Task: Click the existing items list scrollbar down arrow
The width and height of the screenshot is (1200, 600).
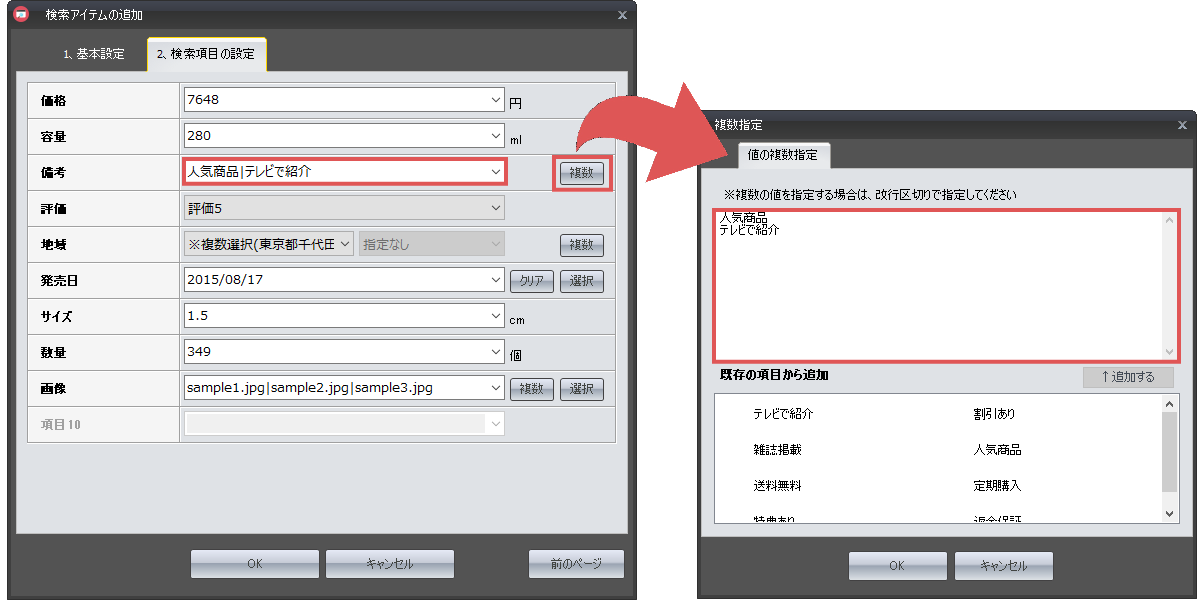Action: [1171, 513]
